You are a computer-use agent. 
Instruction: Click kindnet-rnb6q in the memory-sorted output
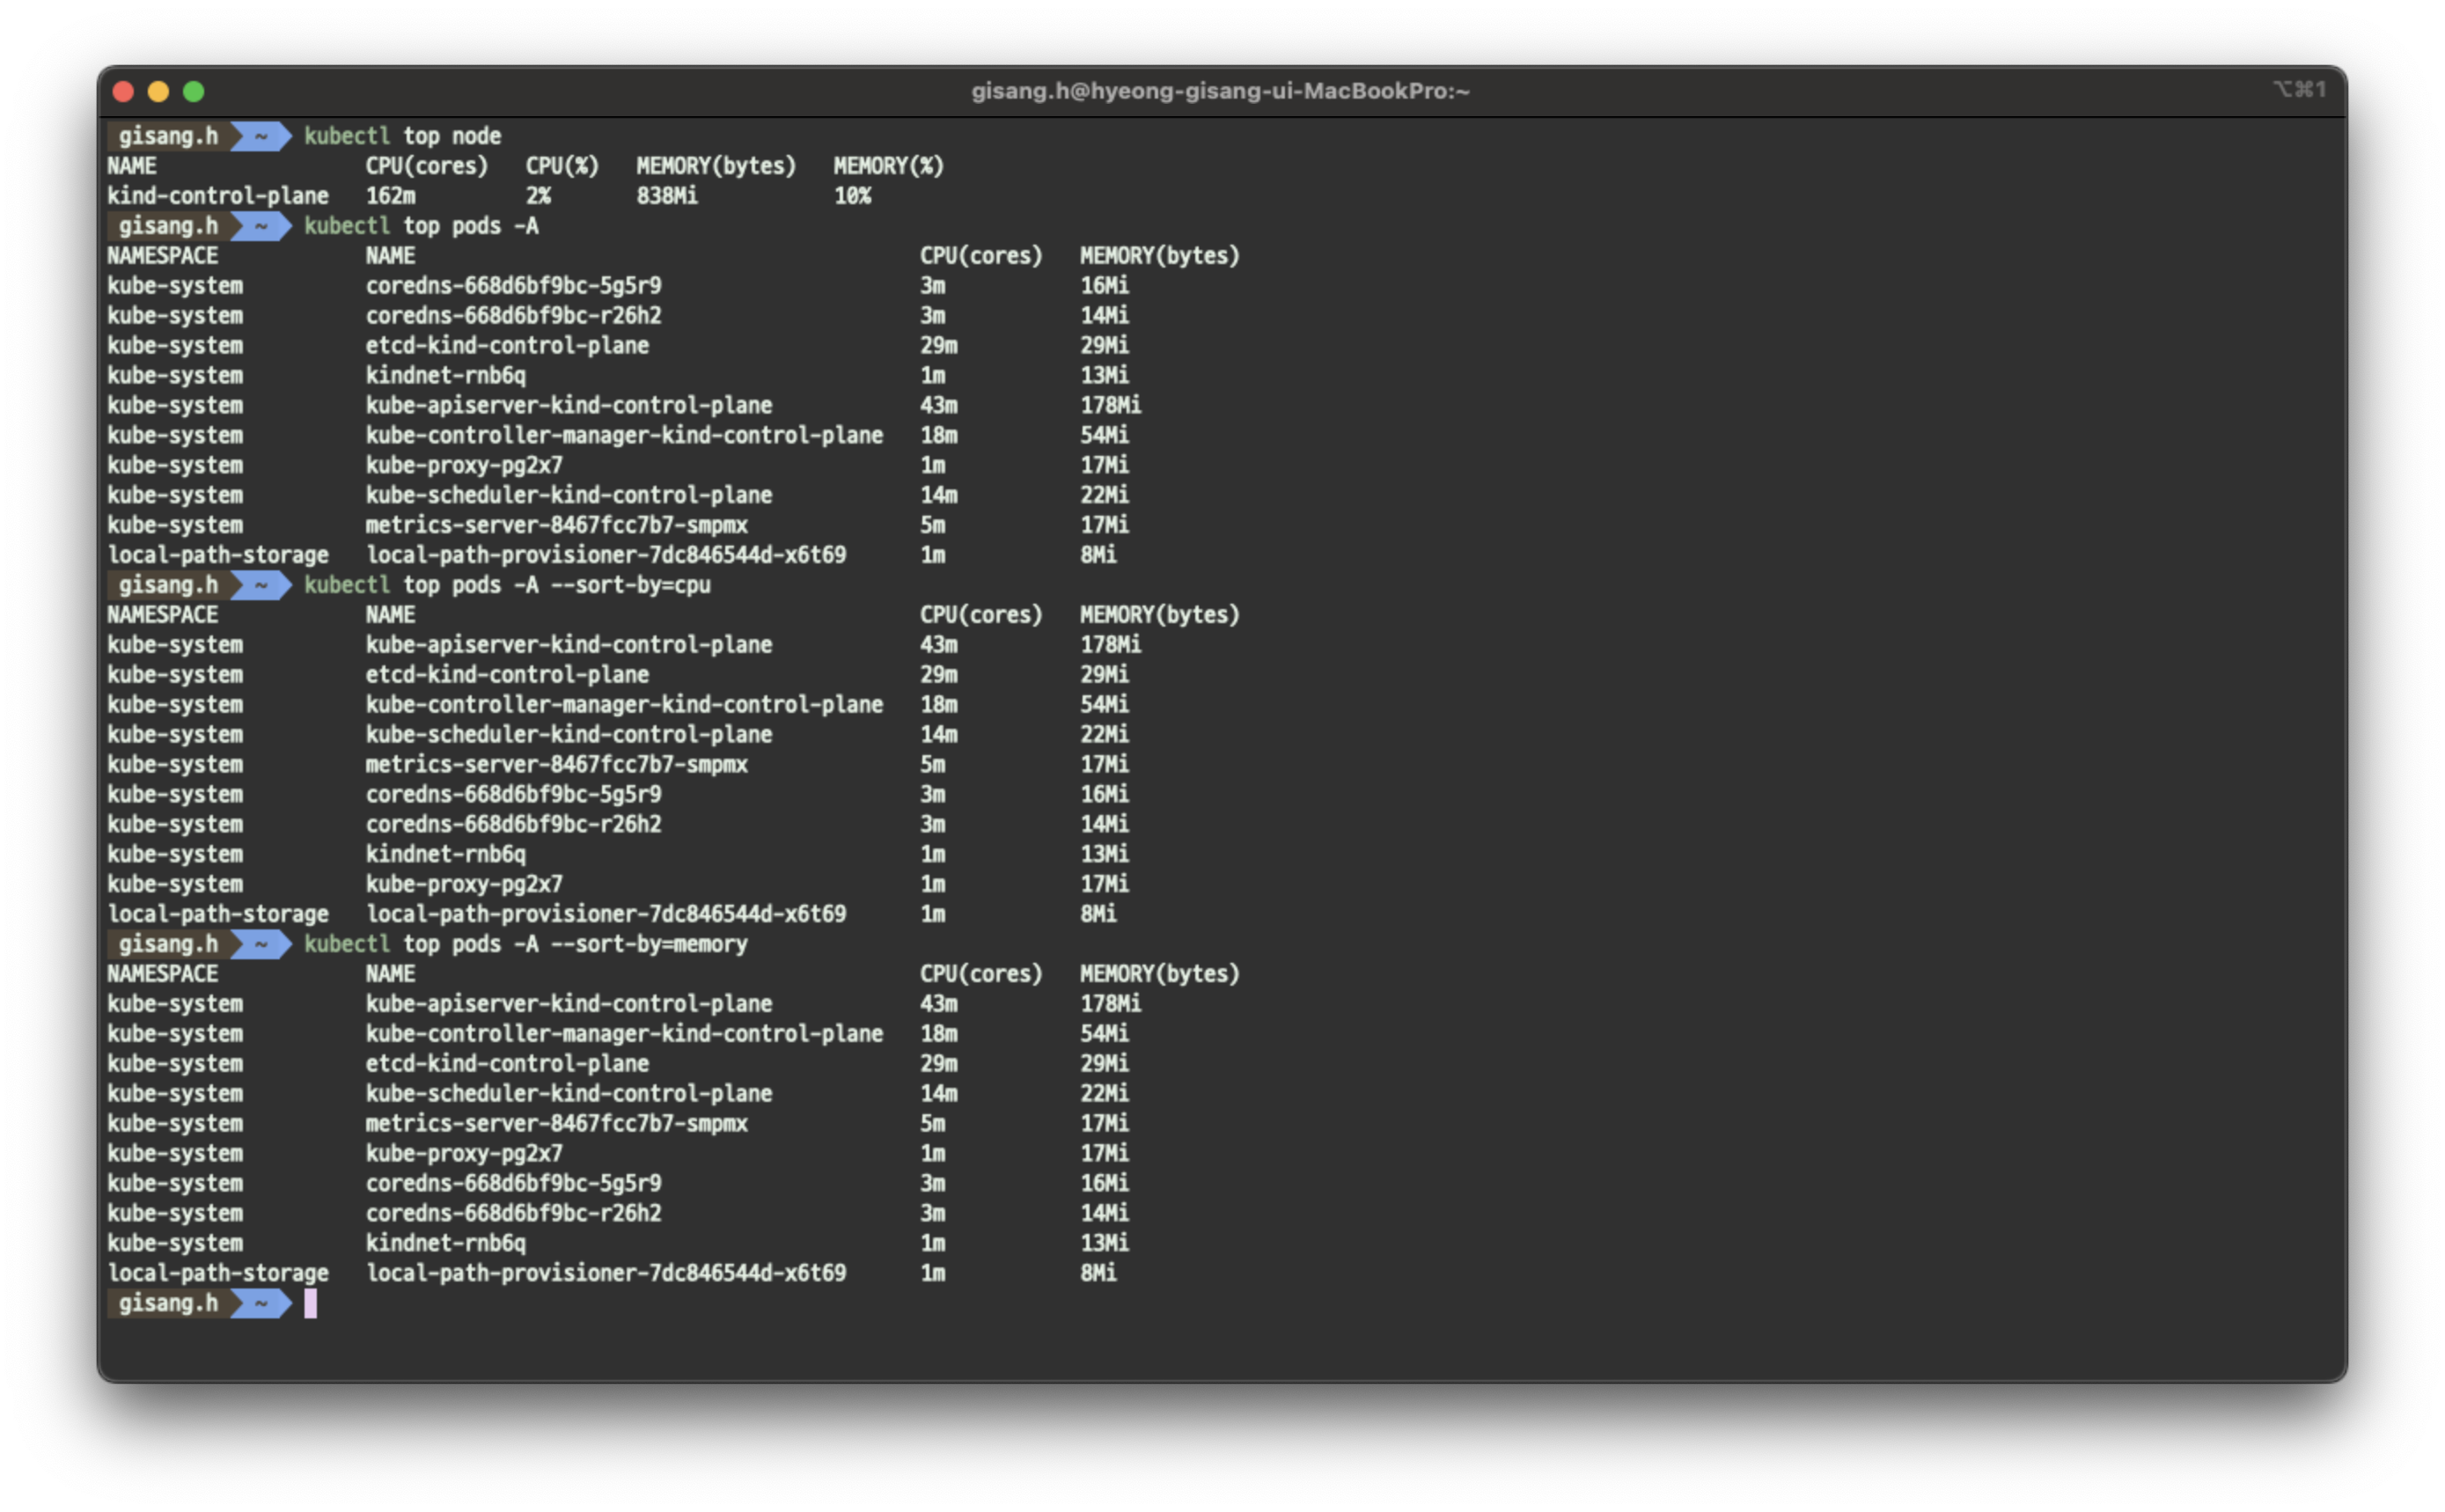[445, 1243]
